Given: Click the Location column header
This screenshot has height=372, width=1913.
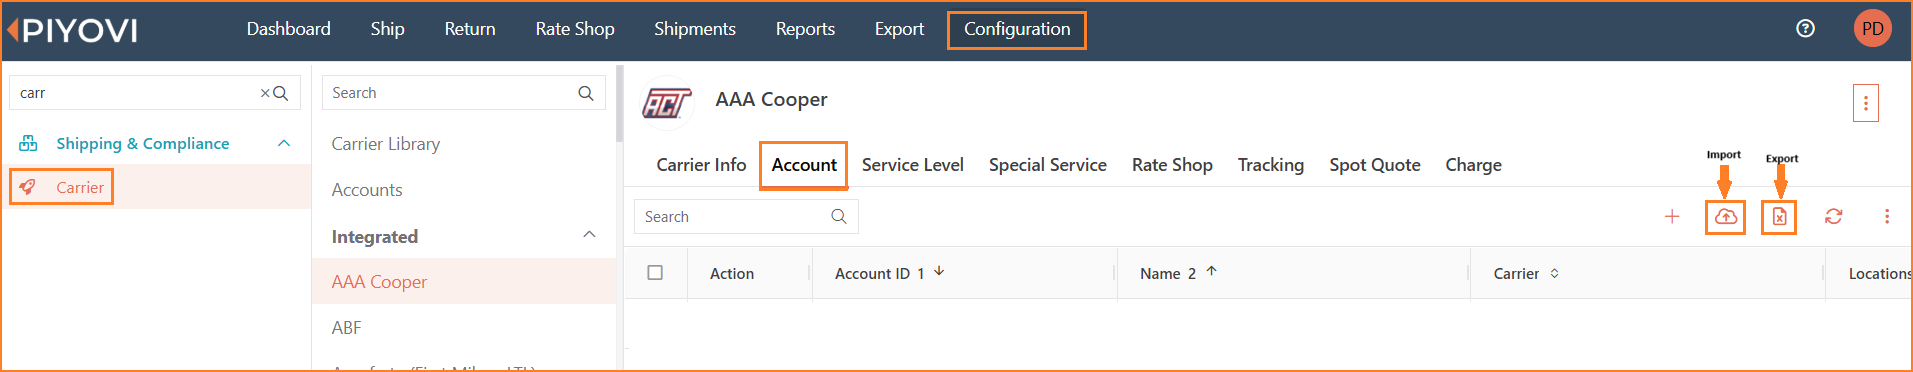Looking at the screenshot, I should 1880,273.
